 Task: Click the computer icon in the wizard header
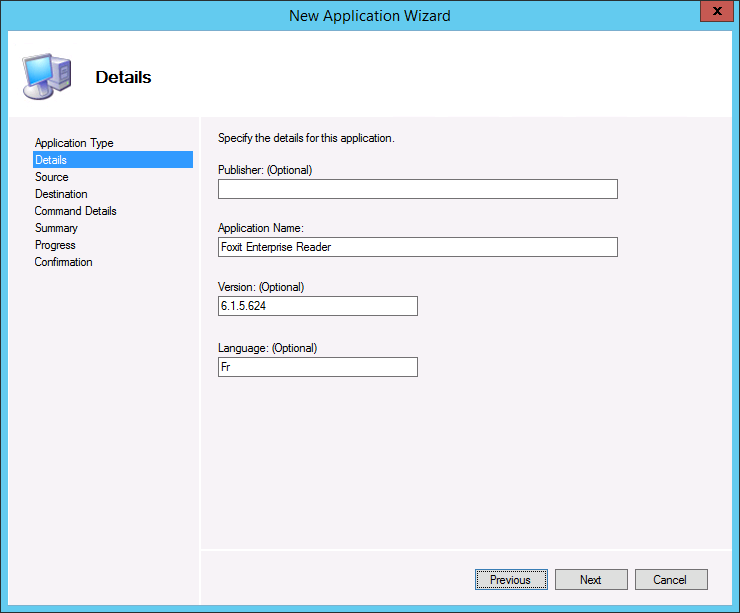[x=45, y=74]
